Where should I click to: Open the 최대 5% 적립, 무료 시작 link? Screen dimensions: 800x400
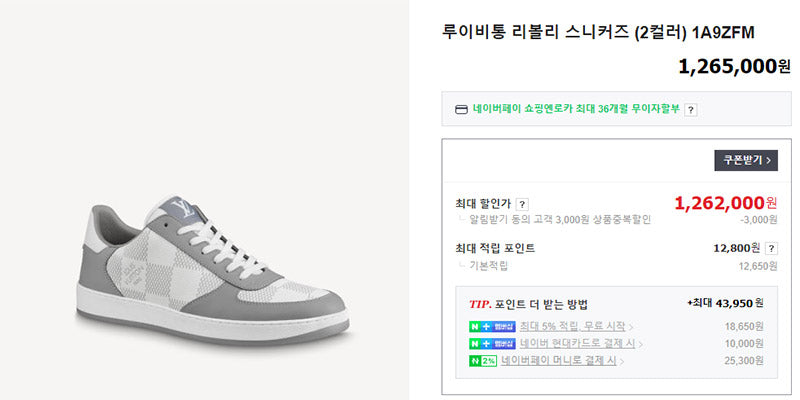572,327
